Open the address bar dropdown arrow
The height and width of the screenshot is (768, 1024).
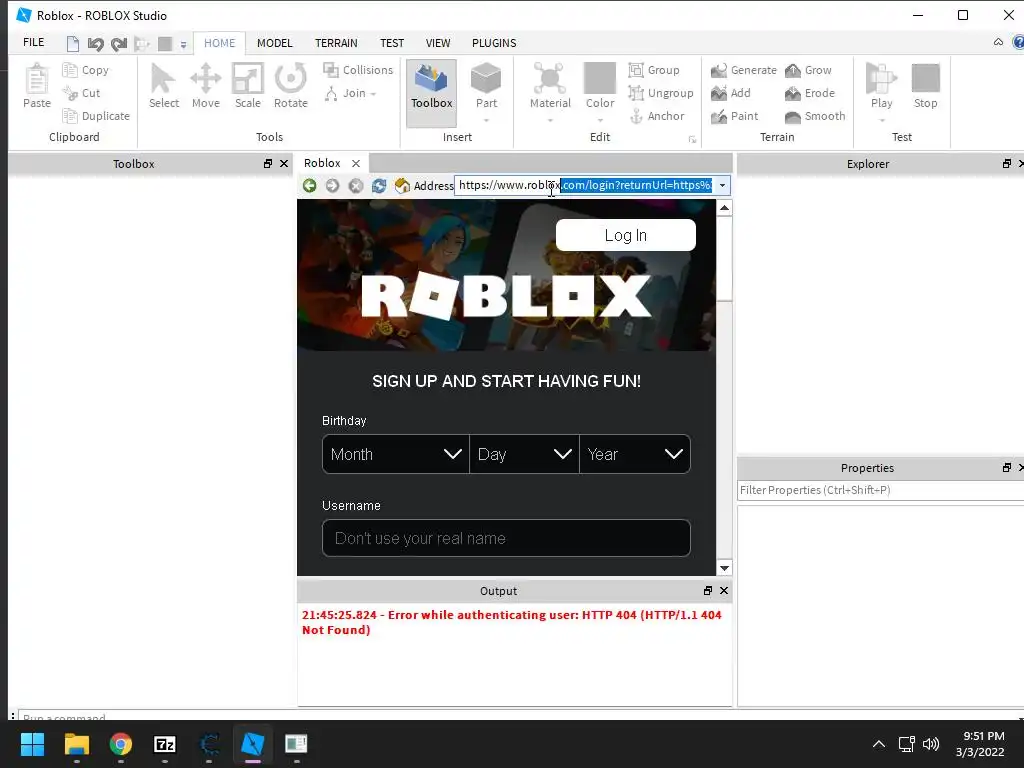[x=722, y=185]
